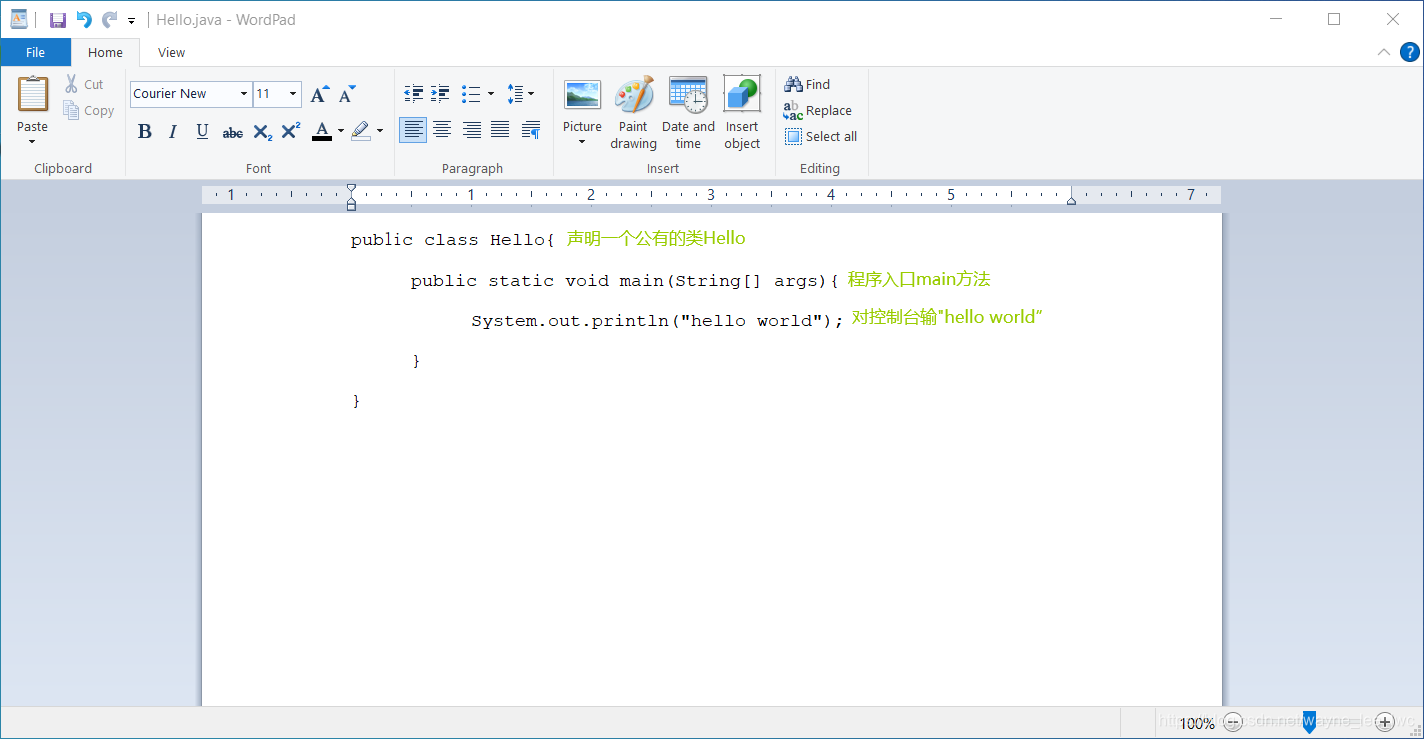Increase the paragraph indent

click(440, 94)
